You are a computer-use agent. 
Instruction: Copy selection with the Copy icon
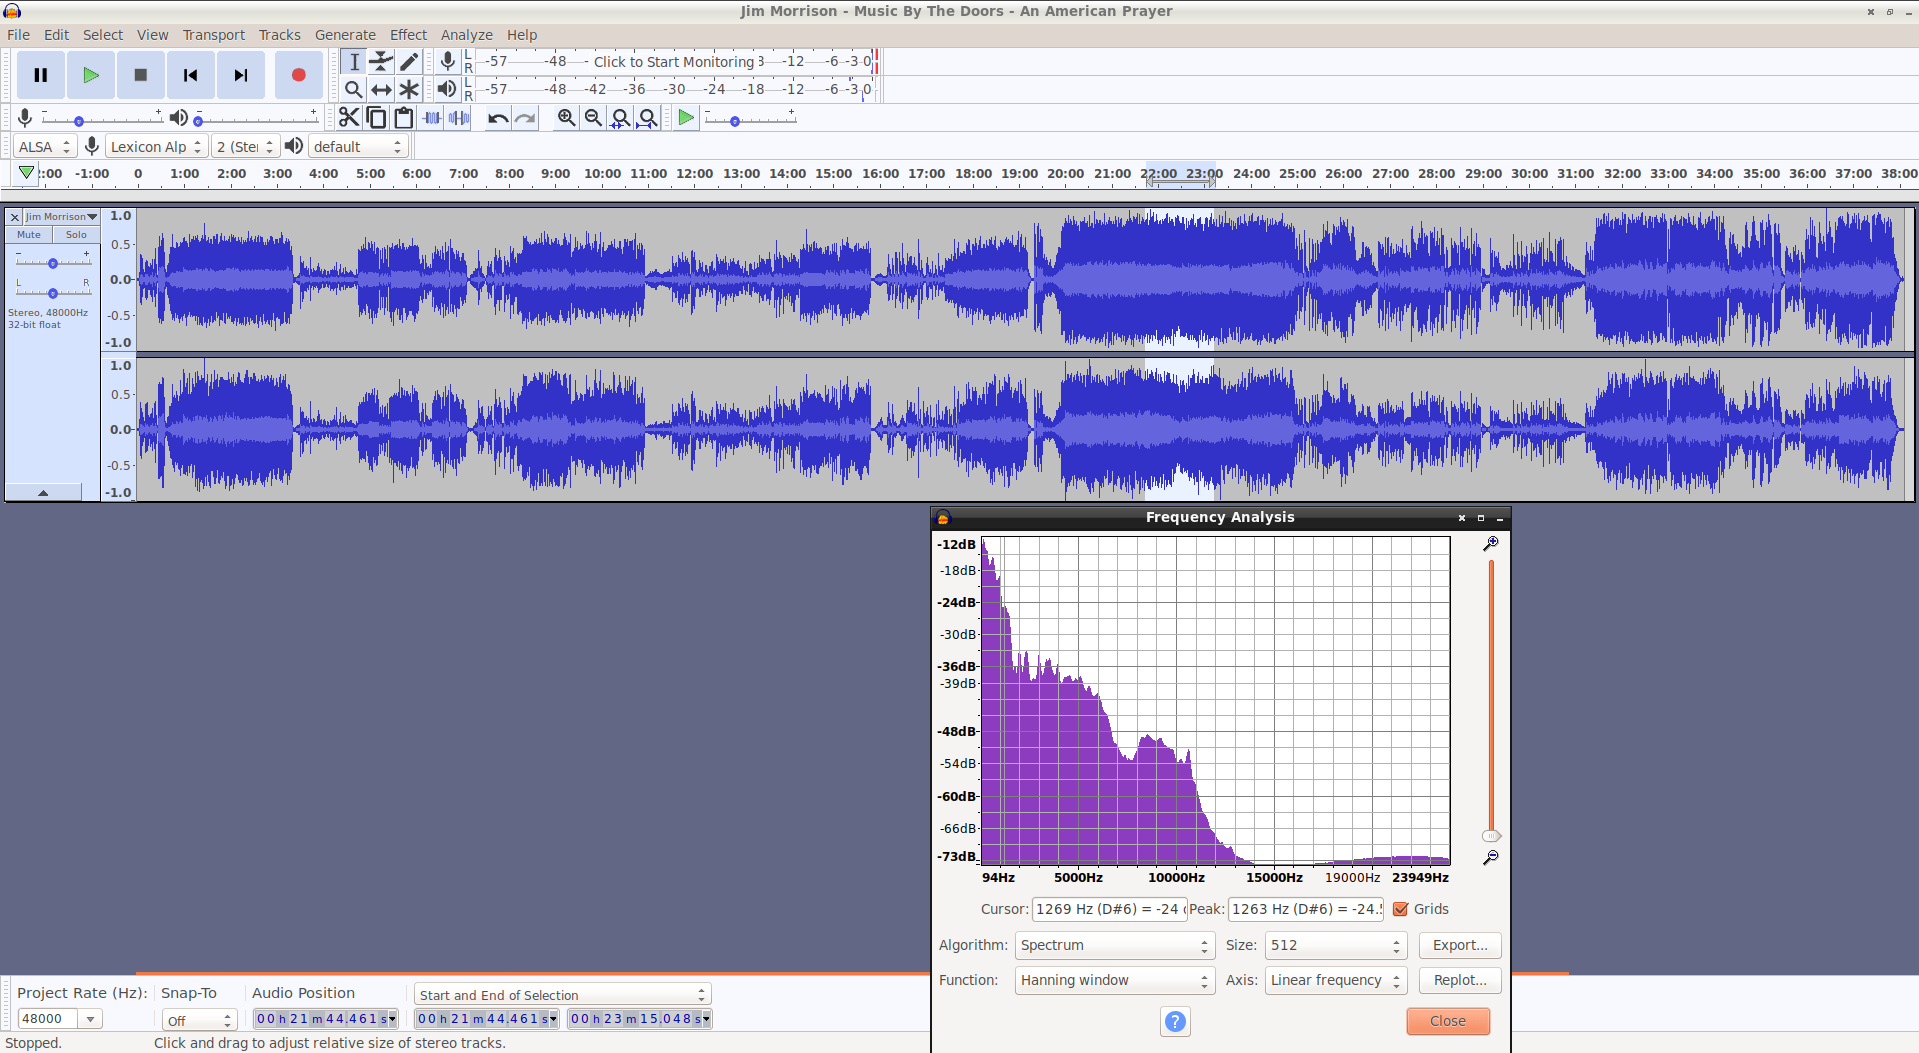coord(376,118)
